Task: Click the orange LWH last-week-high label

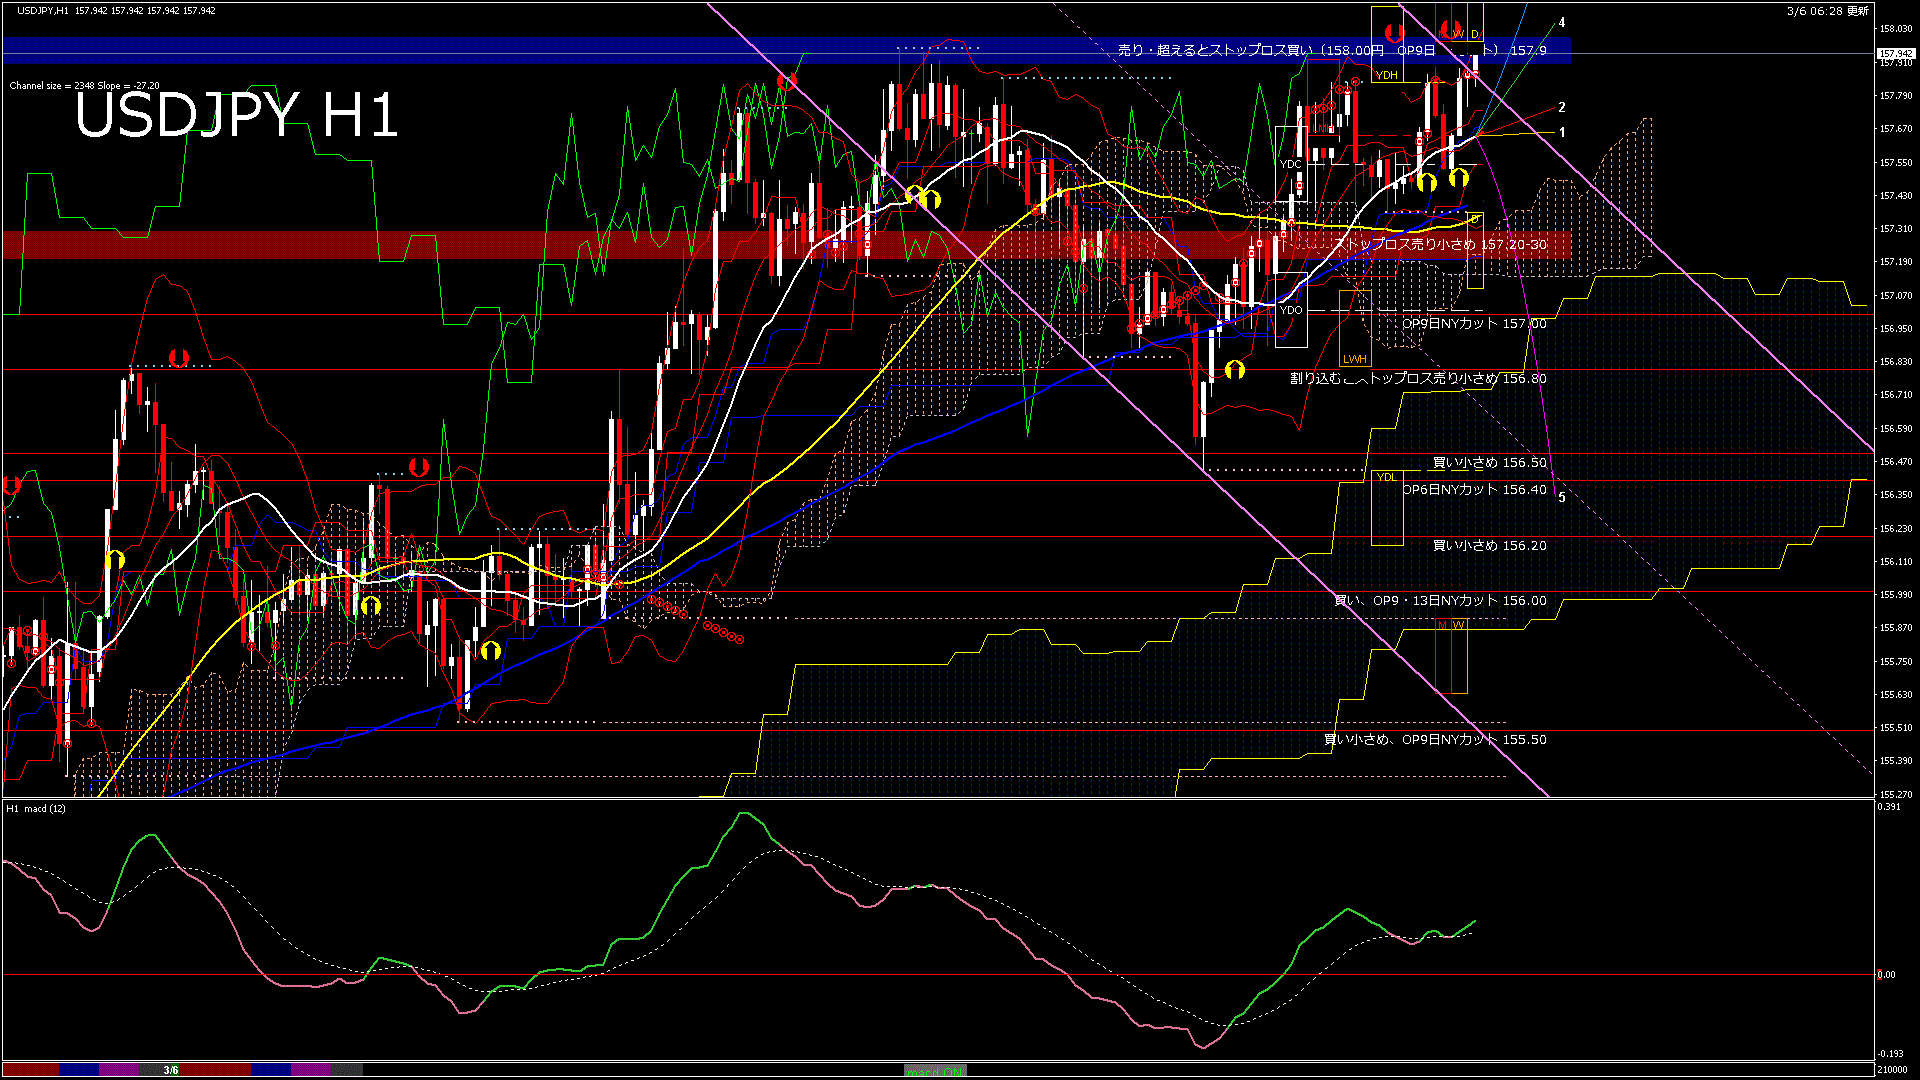Action: (1354, 359)
